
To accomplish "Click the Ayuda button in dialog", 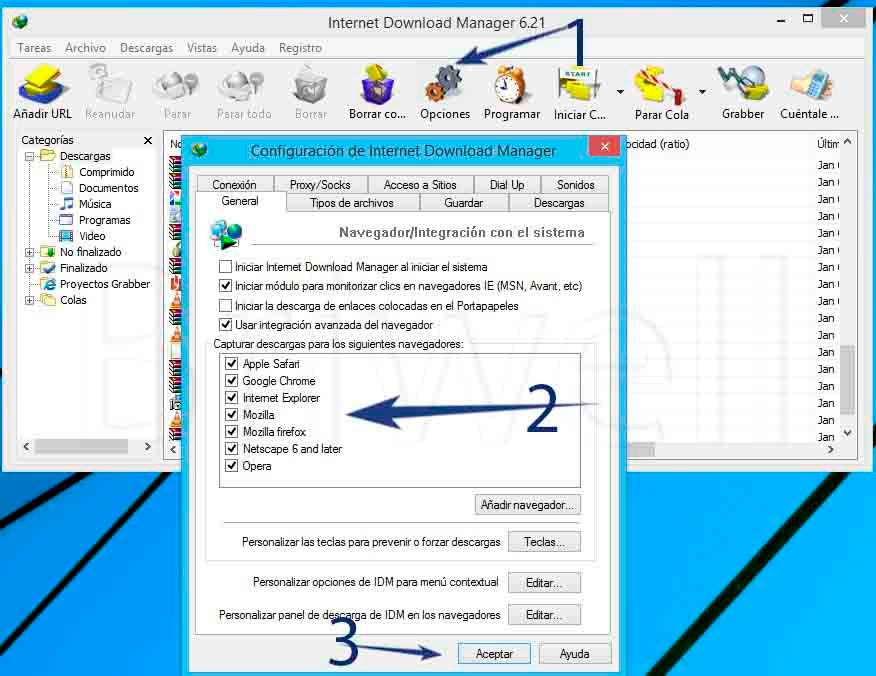I will click(x=575, y=654).
